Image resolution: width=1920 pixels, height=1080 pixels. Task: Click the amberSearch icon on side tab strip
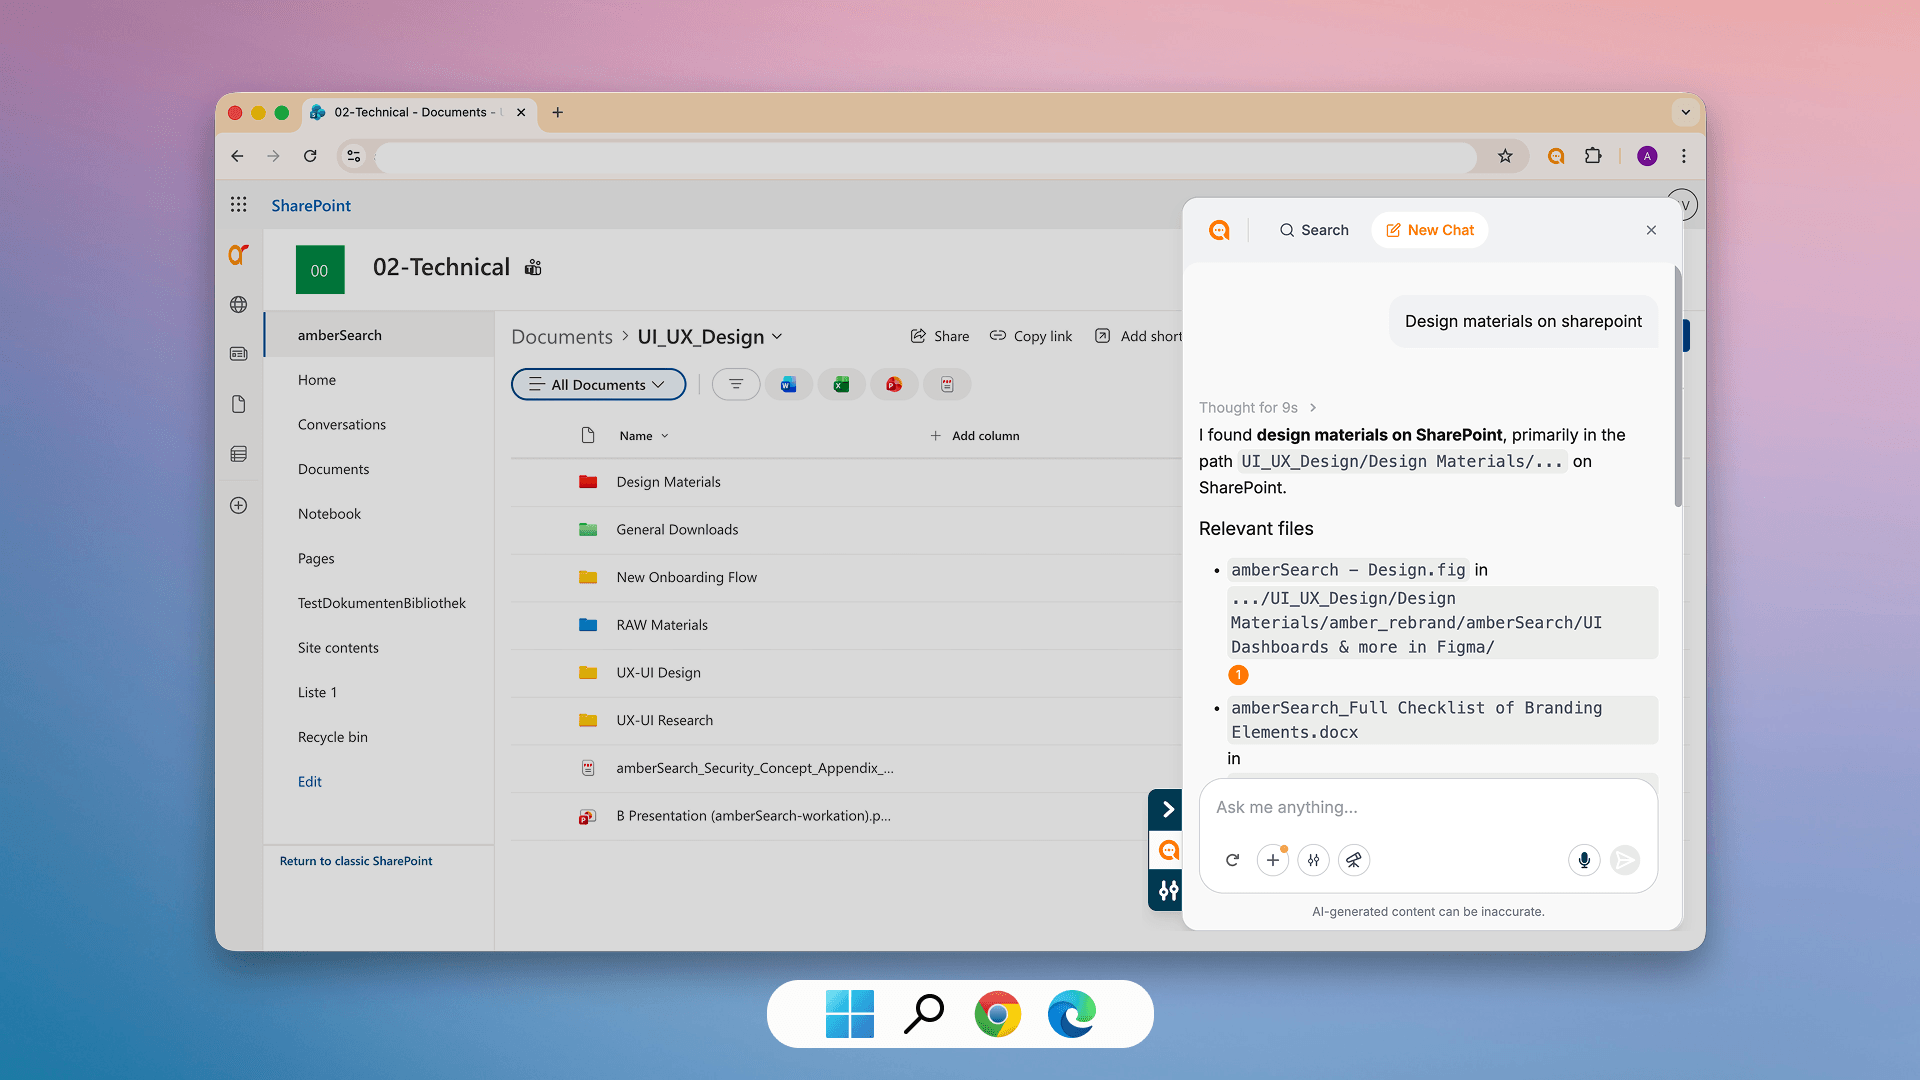1167,851
